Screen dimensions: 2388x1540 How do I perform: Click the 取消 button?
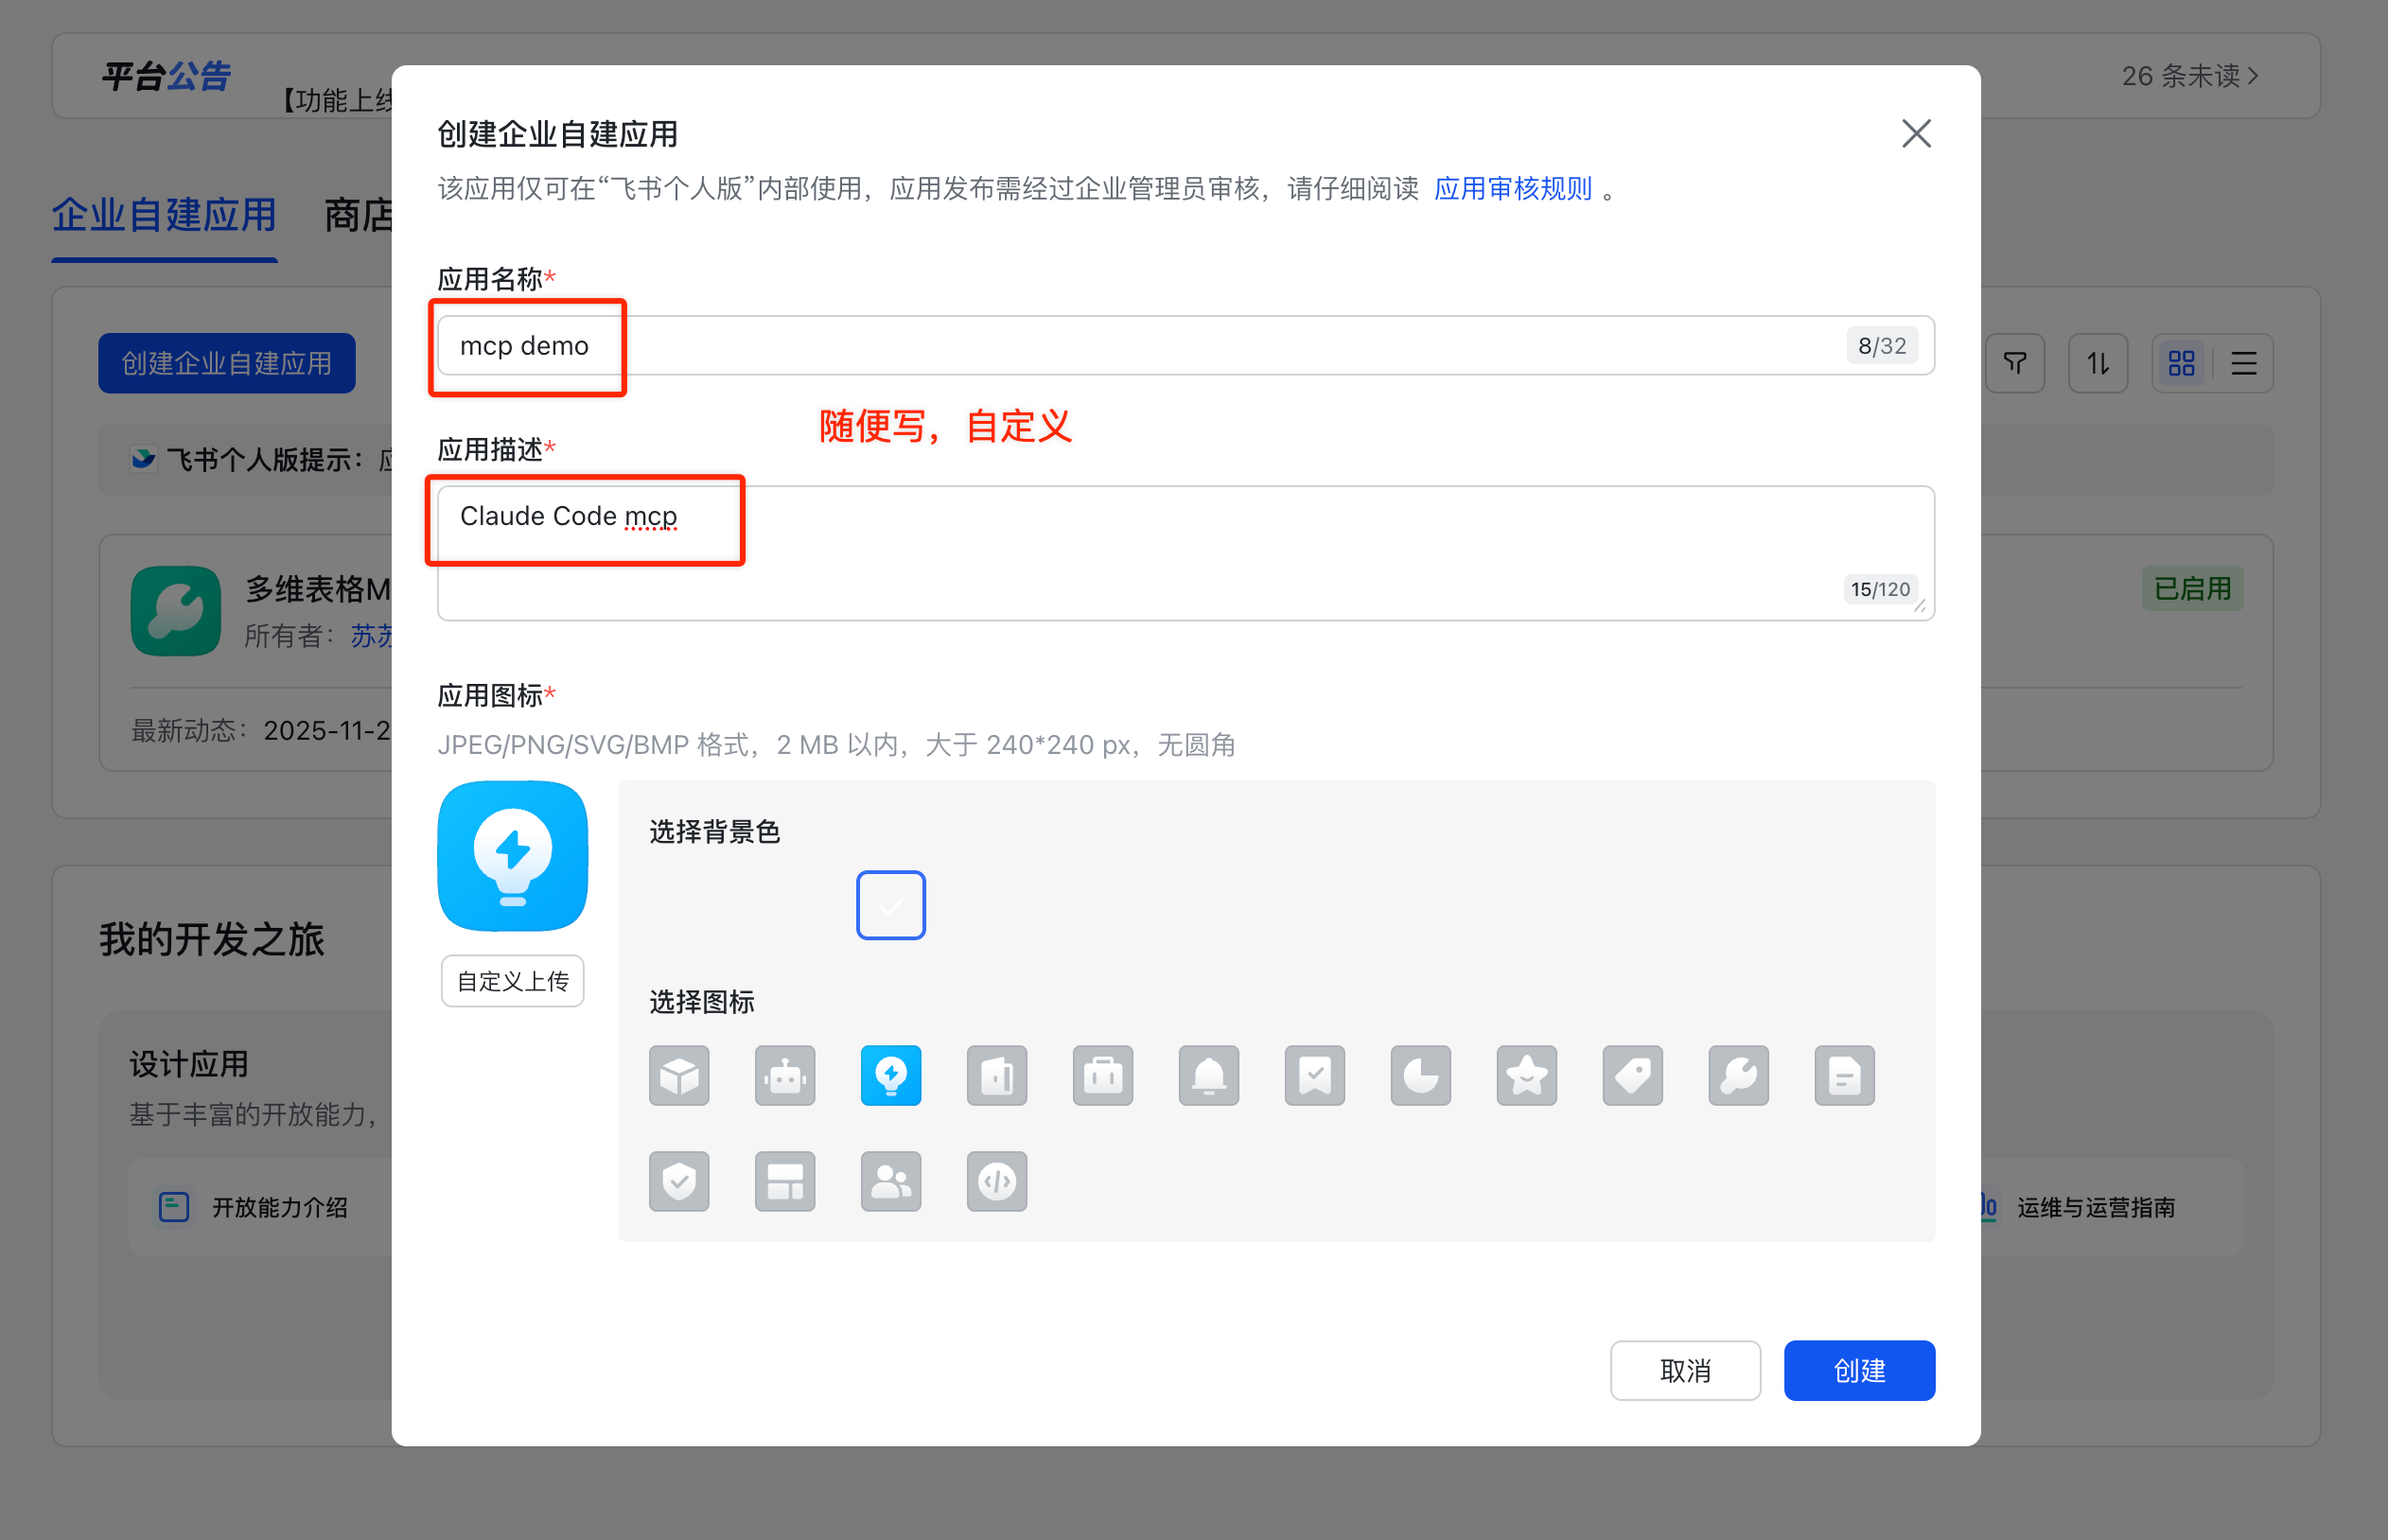pos(1685,1370)
